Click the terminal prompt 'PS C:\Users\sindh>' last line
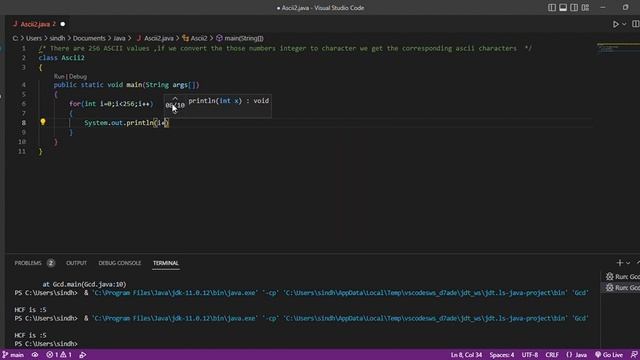 click(46, 344)
